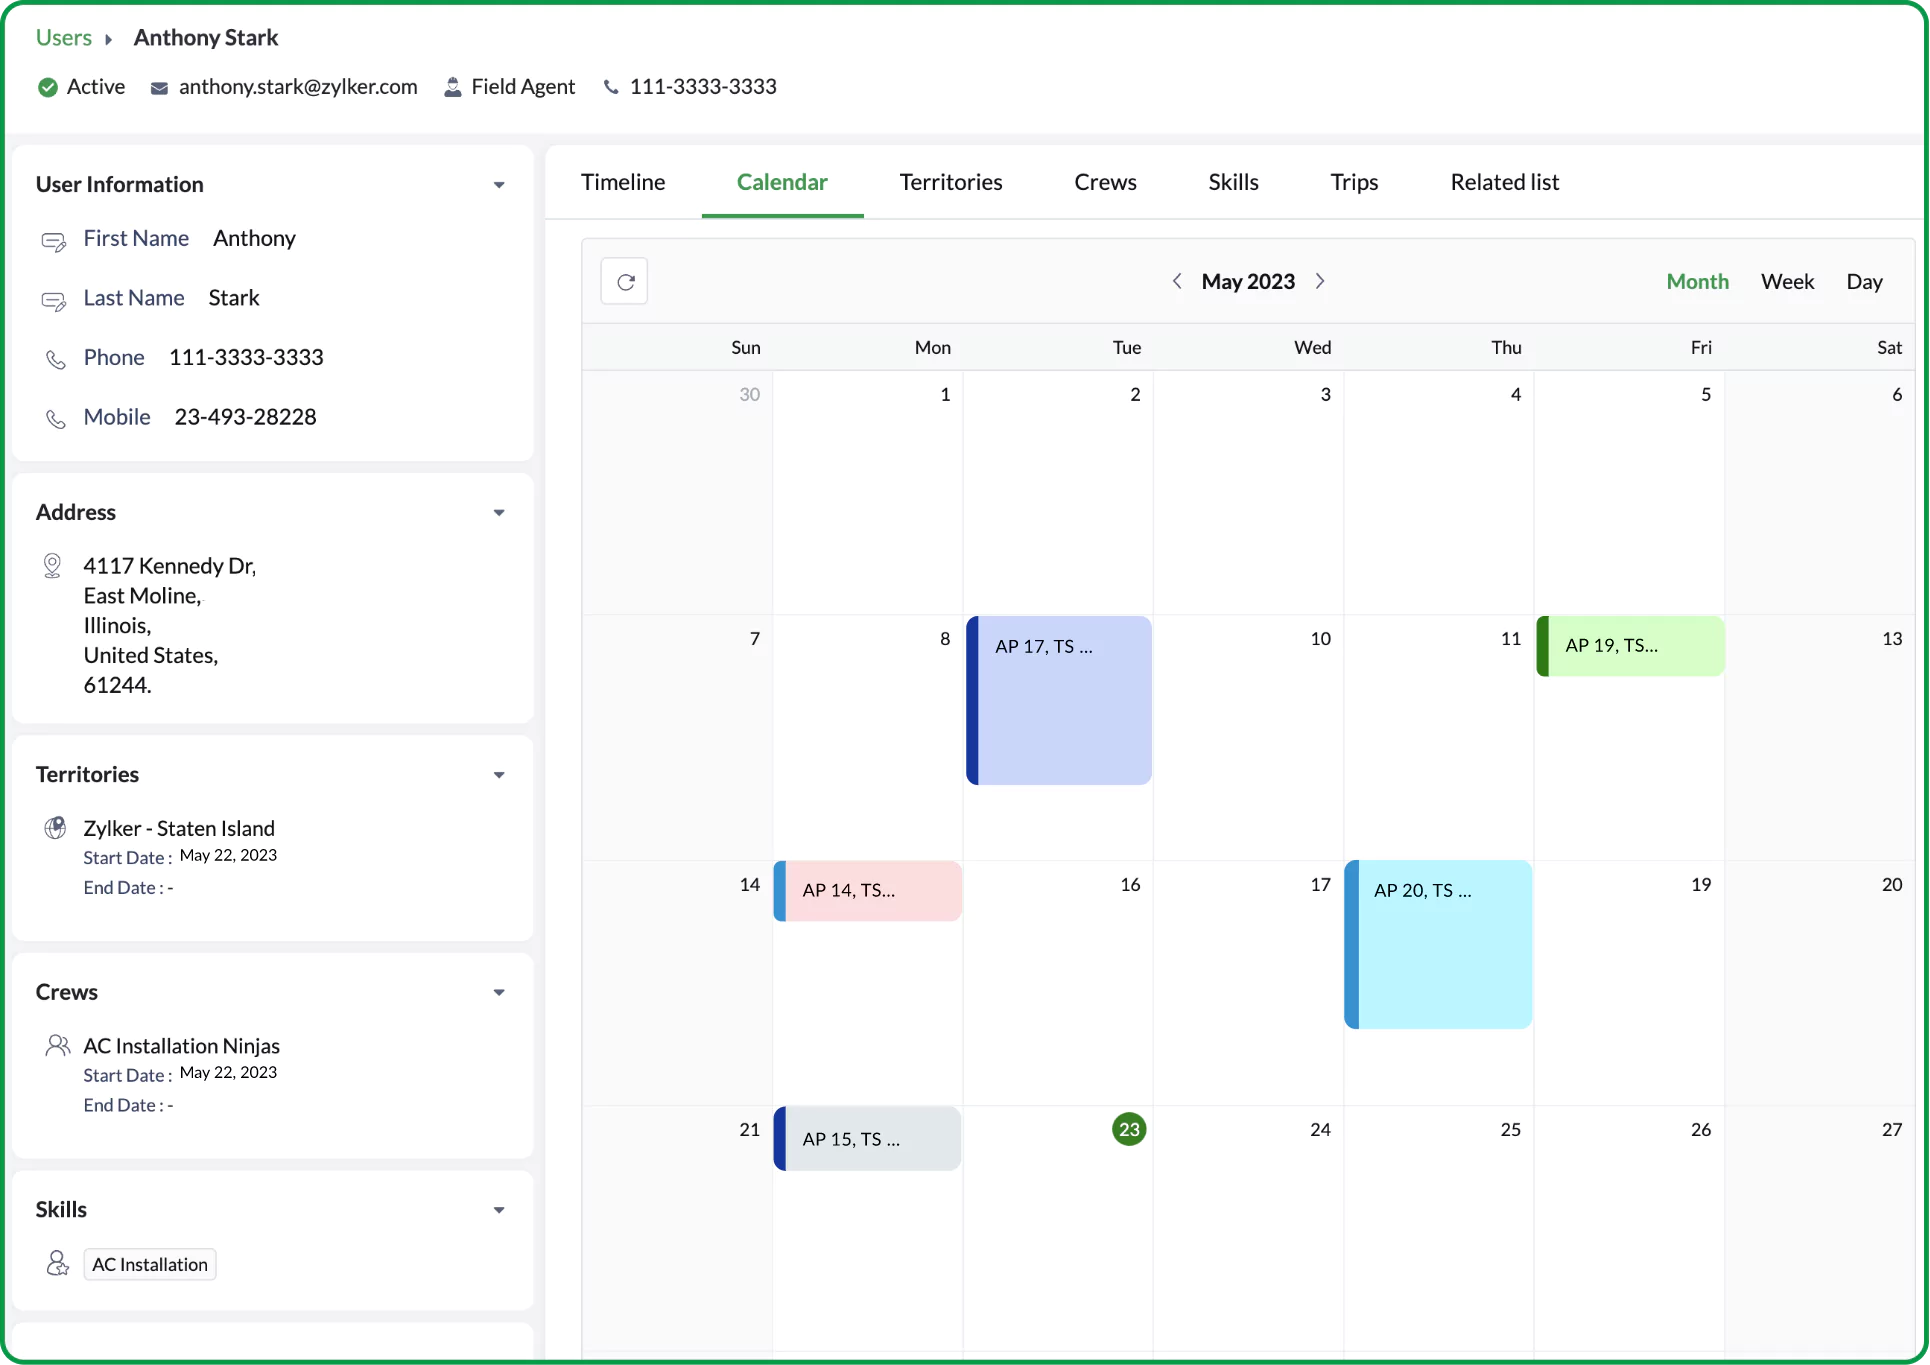The width and height of the screenshot is (1930, 1365).
Task: Collapse the Crews section arrow
Action: click(499, 993)
